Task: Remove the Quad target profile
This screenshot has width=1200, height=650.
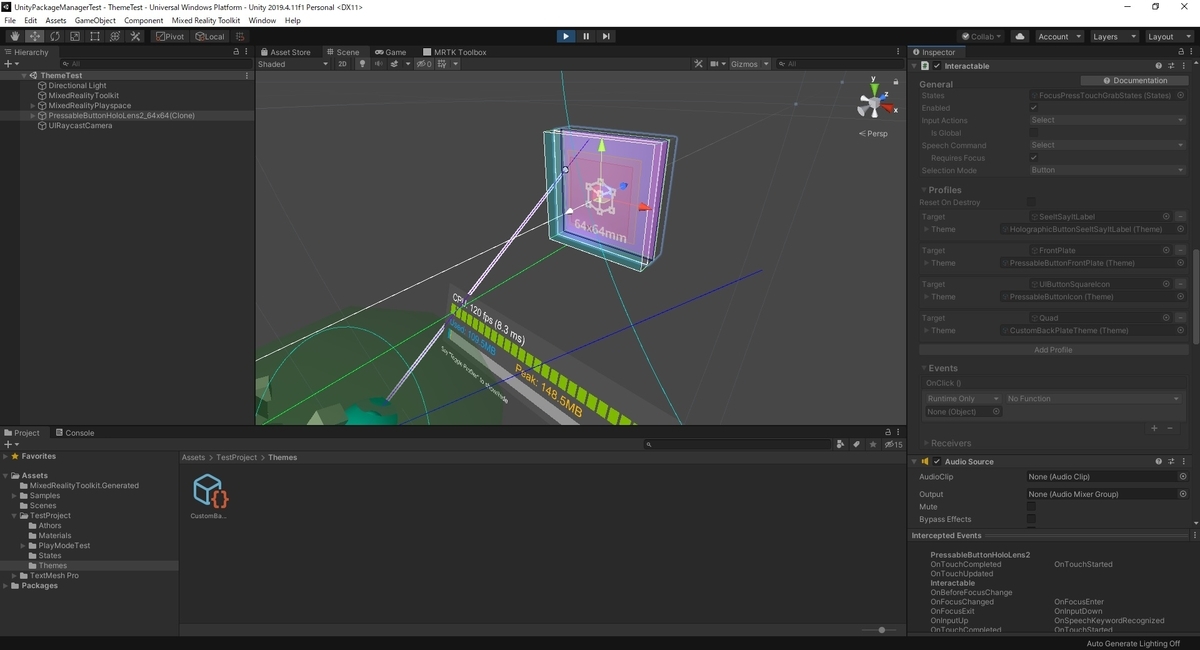Action: pyautogui.click(x=1181, y=318)
